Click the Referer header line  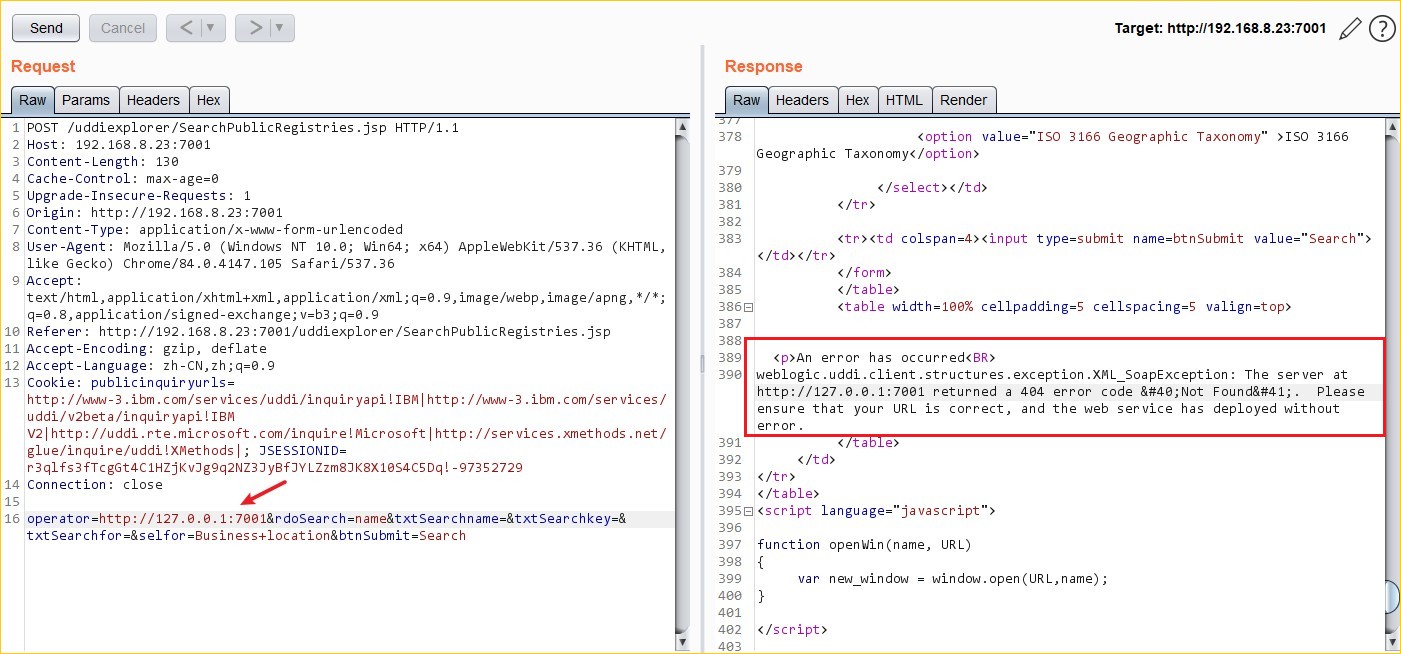click(319, 332)
